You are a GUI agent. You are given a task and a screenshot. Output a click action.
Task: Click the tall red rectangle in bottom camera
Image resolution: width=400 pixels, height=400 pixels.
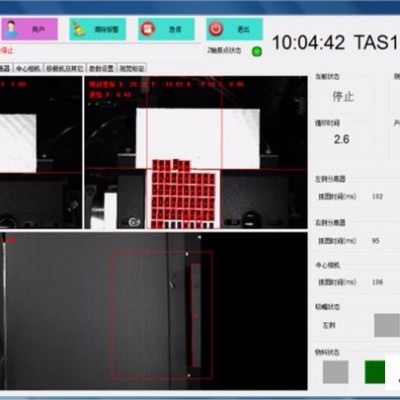point(196,315)
